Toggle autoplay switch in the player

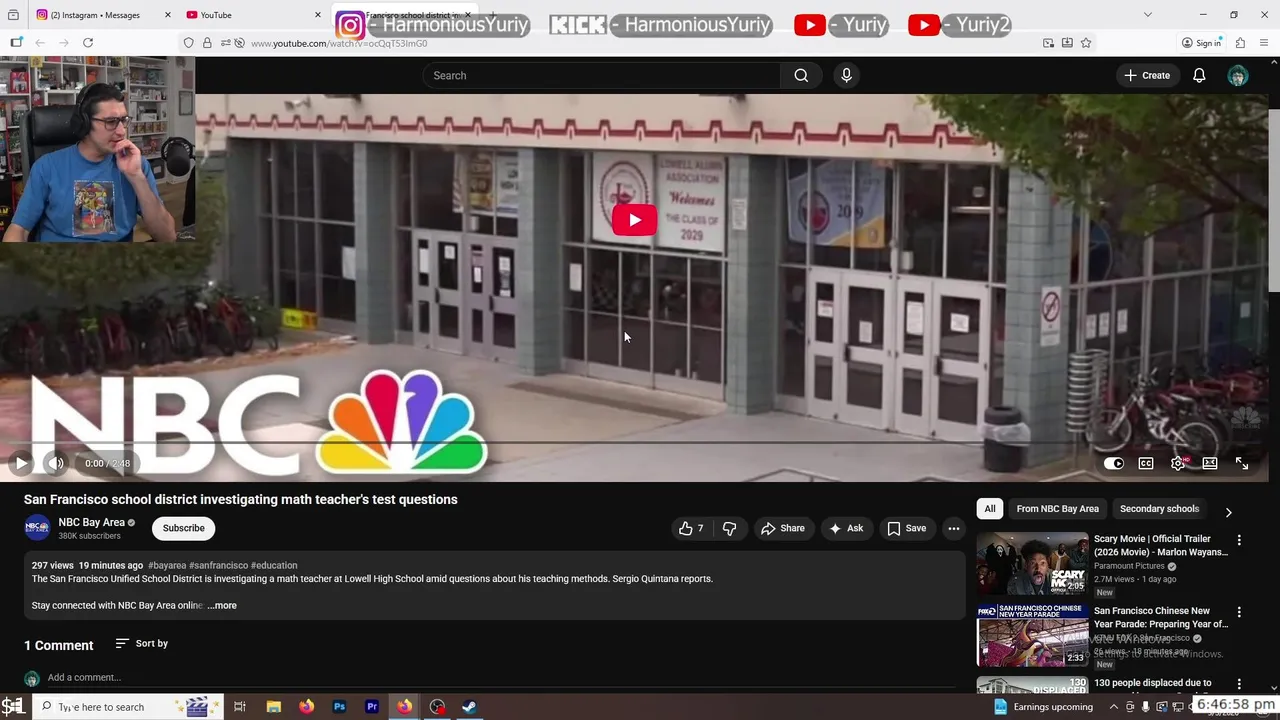point(1113,463)
